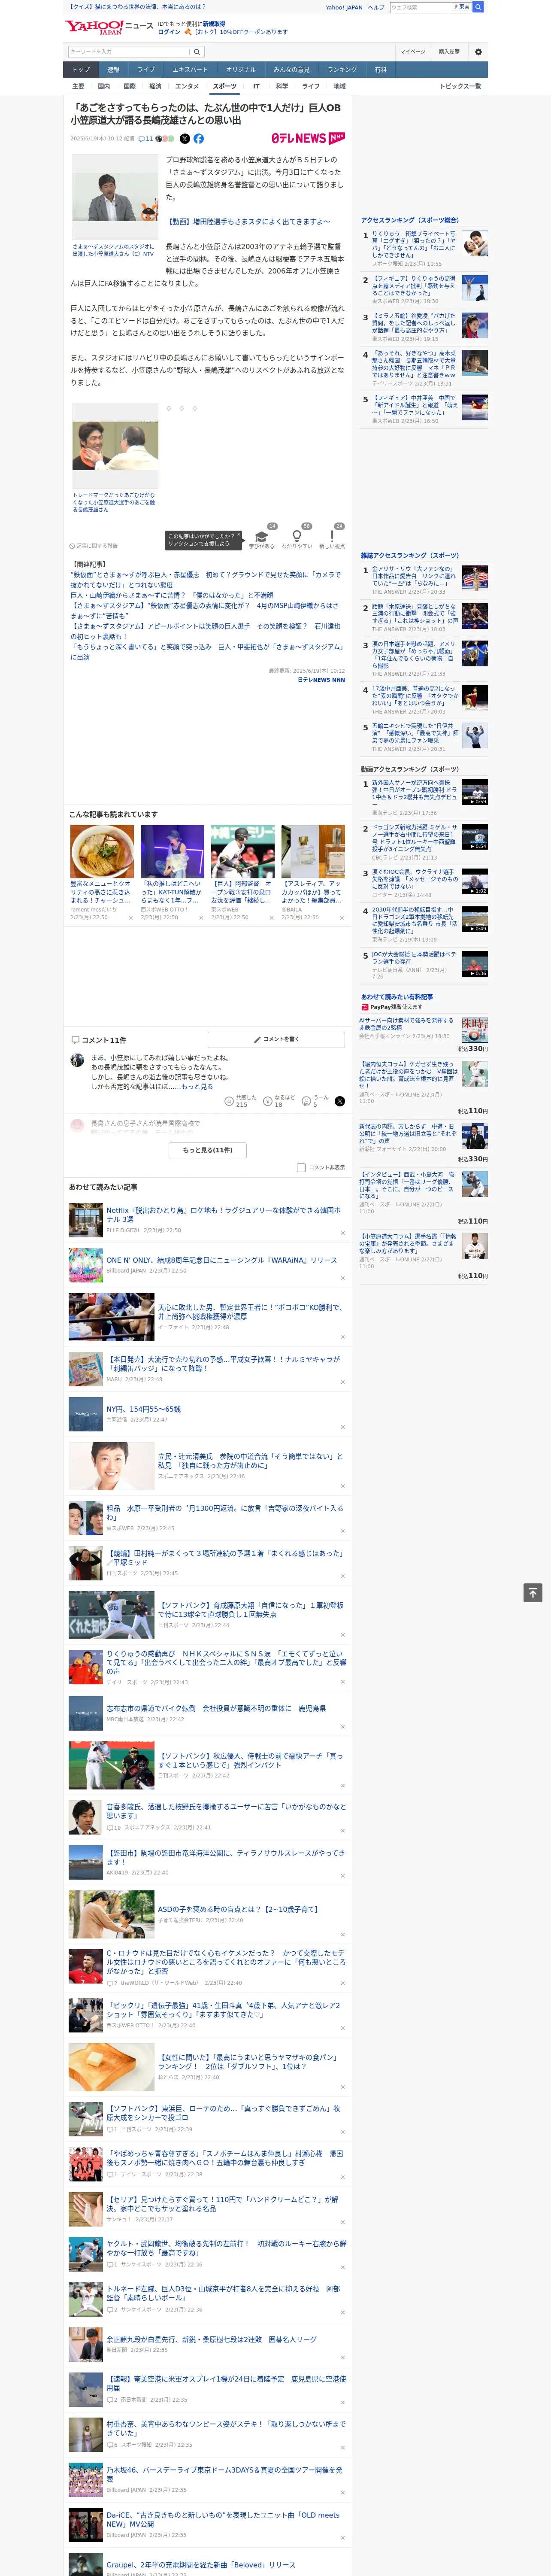Select the 科学 category
The width and height of the screenshot is (551, 2576).
tap(282, 86)
